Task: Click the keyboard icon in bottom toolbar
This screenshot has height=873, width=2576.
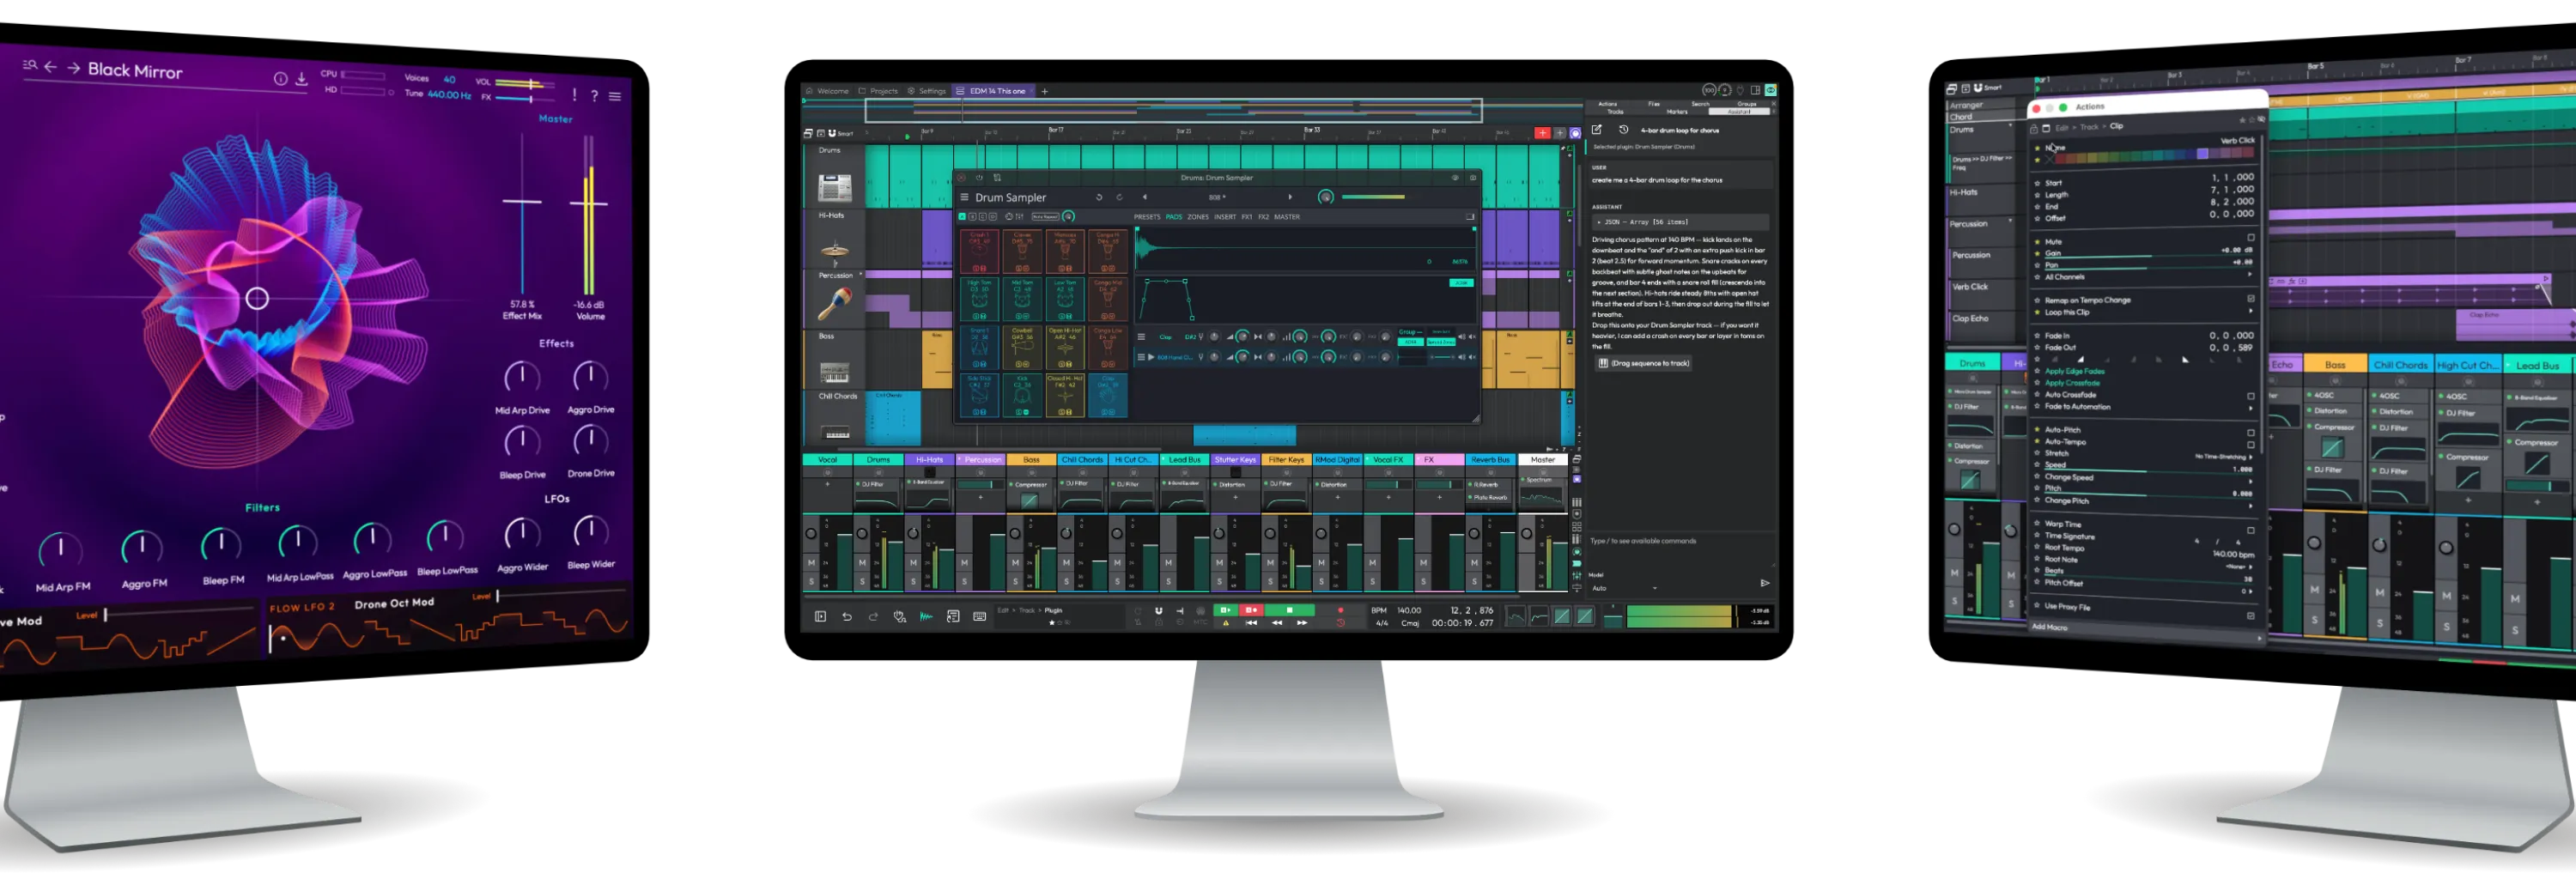Action: coord(979,617)
